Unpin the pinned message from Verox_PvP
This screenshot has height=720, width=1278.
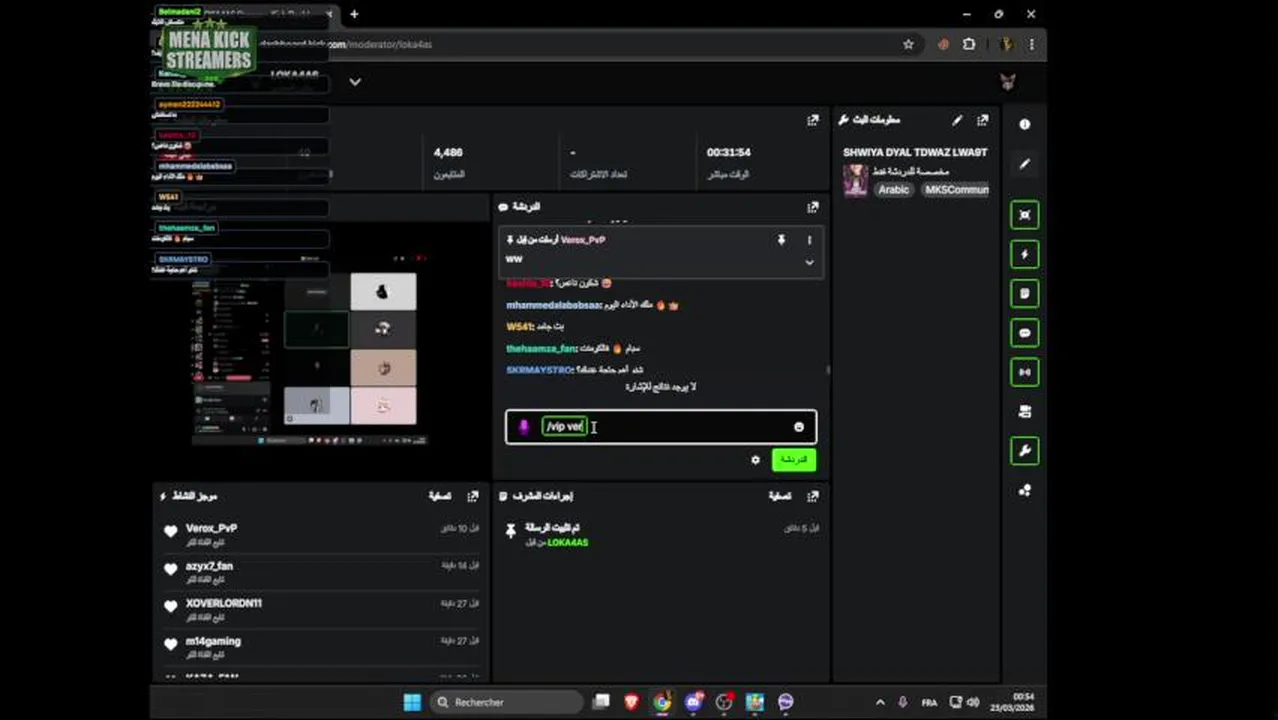781,240
